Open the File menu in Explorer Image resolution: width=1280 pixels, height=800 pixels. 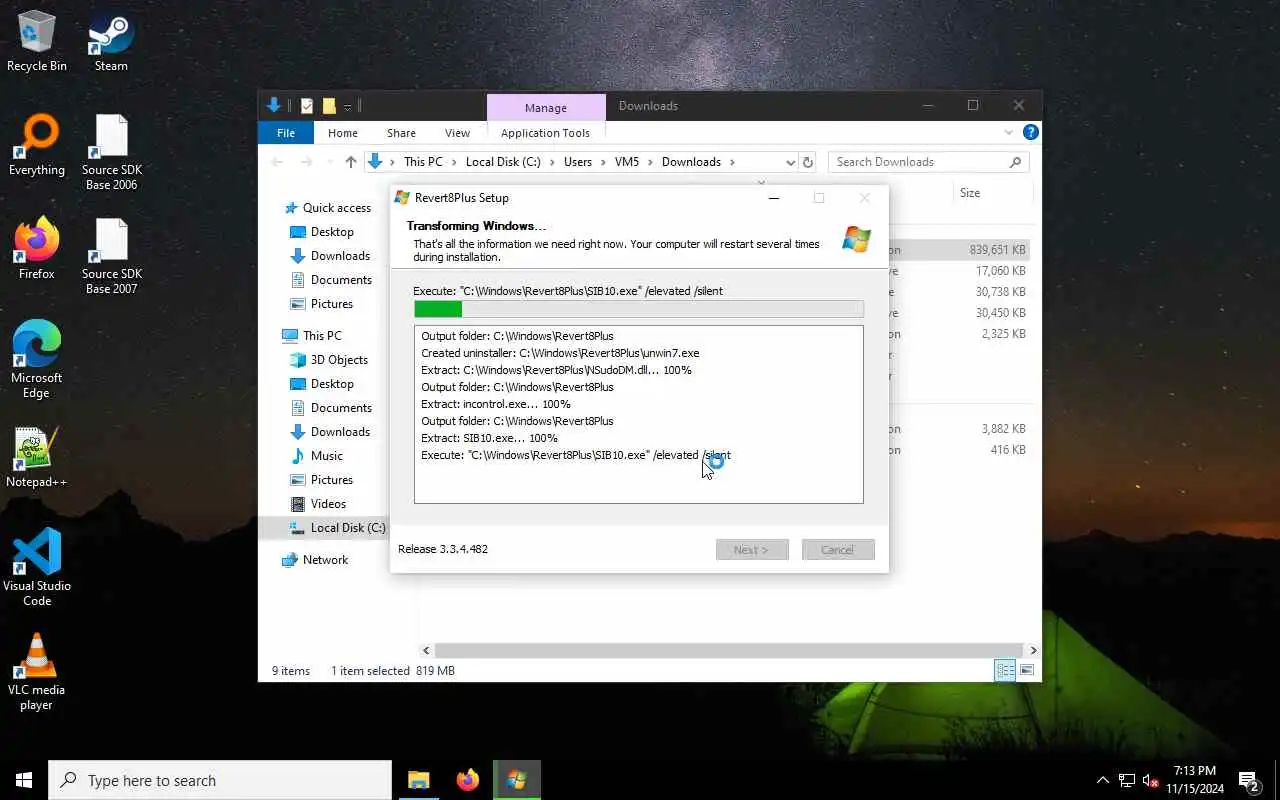tap(286, 133)
